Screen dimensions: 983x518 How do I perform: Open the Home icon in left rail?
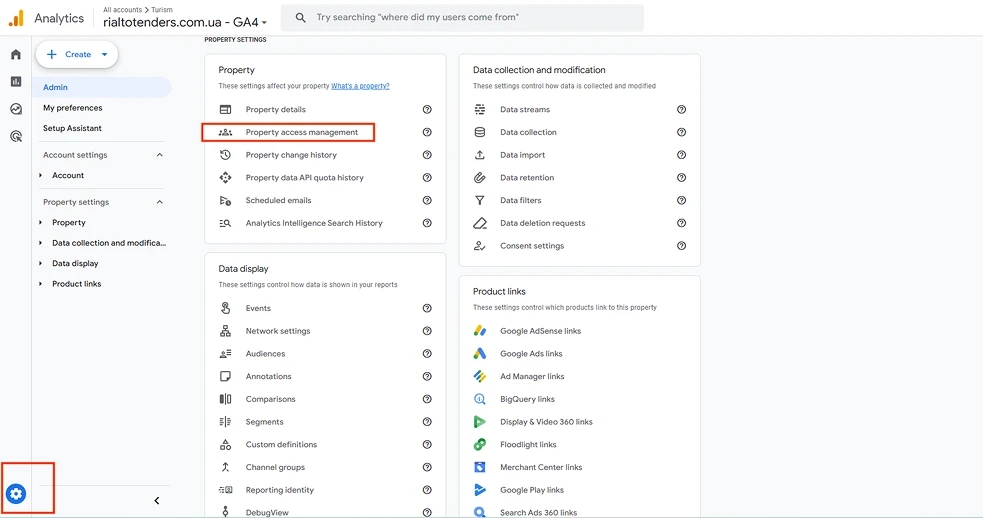16,55
